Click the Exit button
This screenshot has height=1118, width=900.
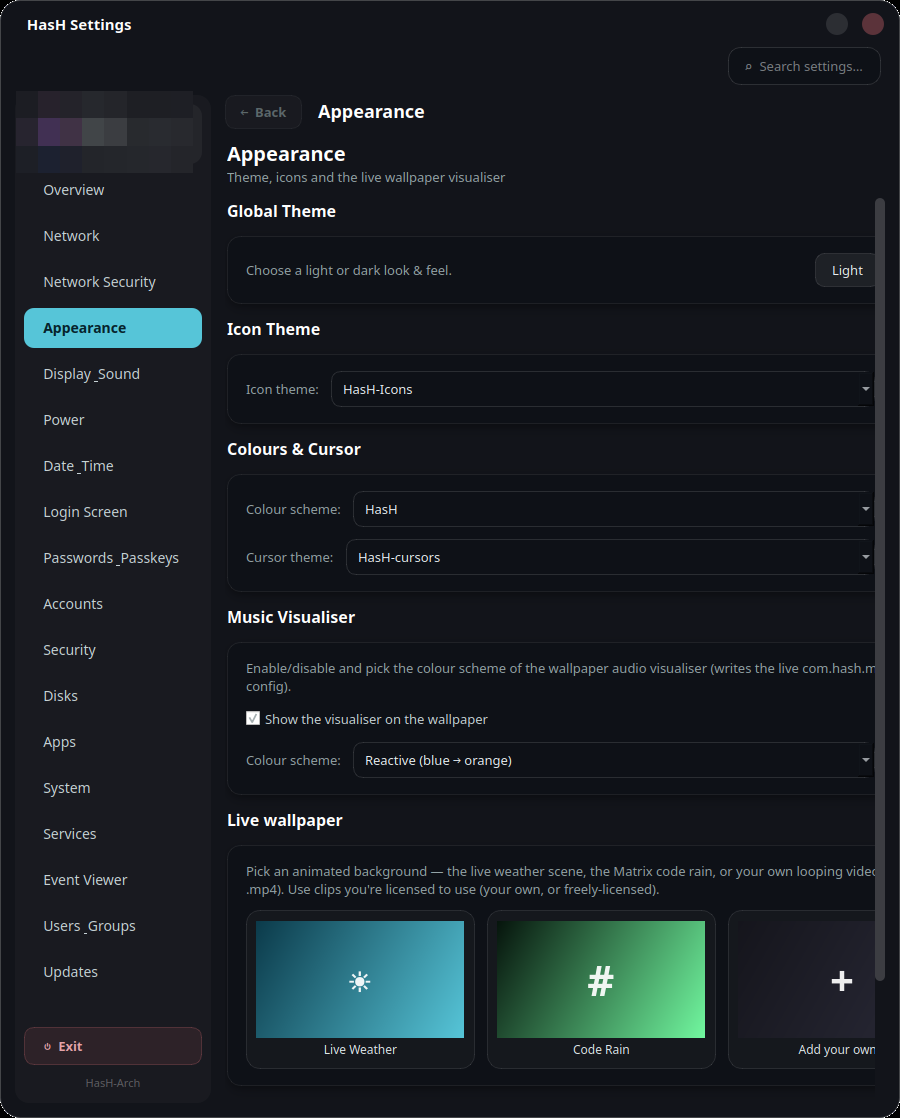coord(113,1046)
